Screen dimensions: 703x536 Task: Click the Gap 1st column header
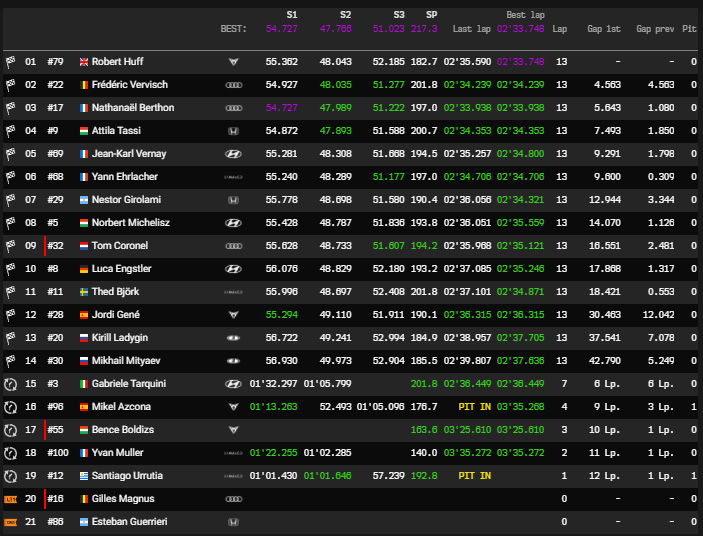604,29
